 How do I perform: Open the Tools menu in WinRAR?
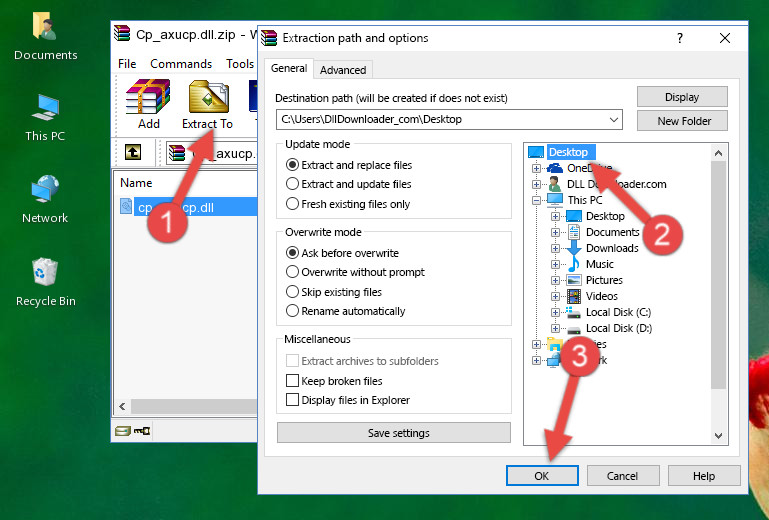pos(240,64)
